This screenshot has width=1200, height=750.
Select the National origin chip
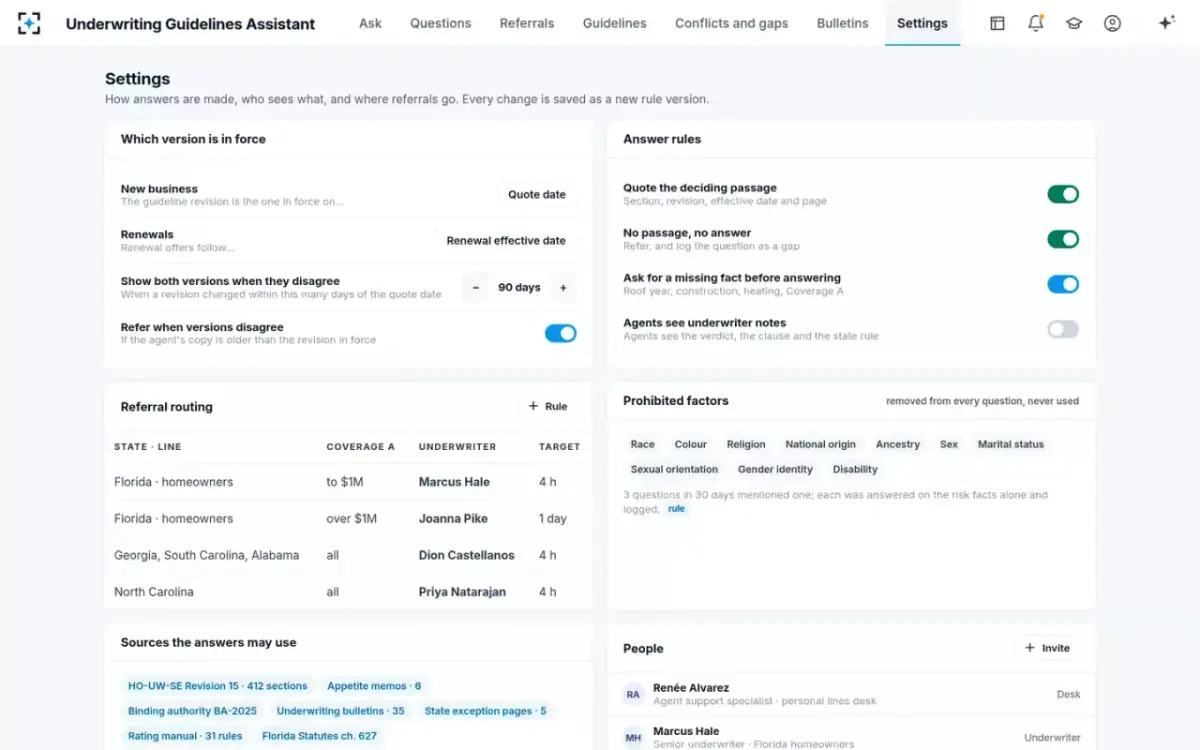(x=820, y=444)
